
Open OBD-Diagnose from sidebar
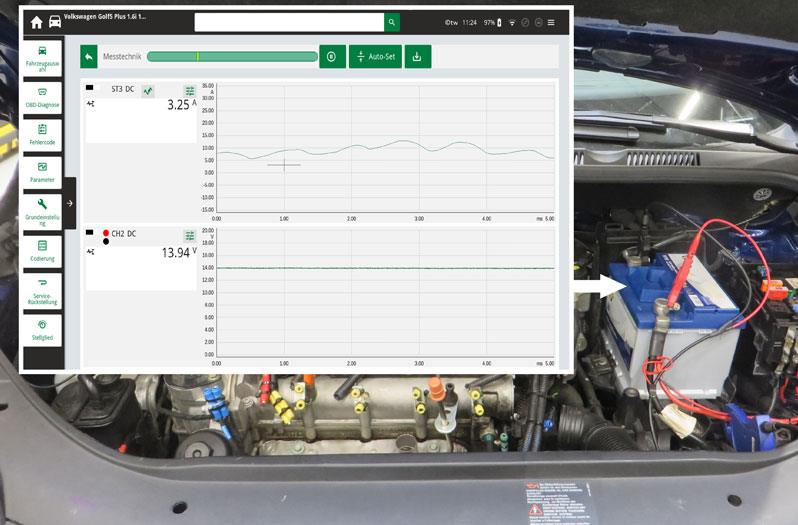click(x=42, y=96)
